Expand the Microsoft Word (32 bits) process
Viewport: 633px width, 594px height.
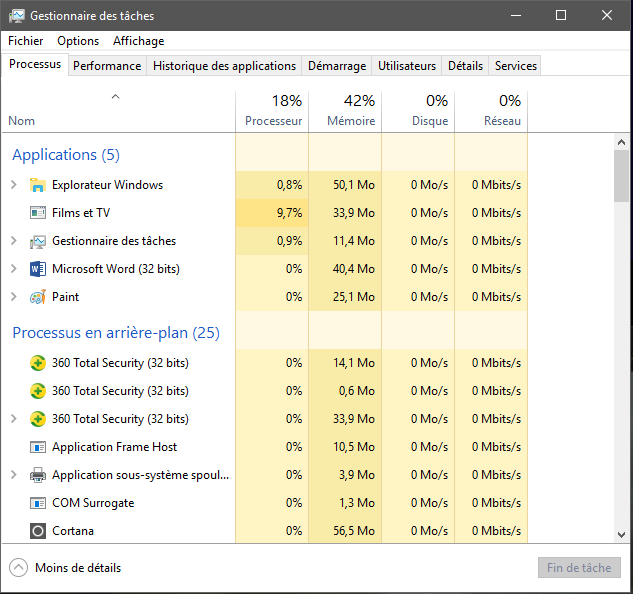pyautogui.click(x=14, y=269)
